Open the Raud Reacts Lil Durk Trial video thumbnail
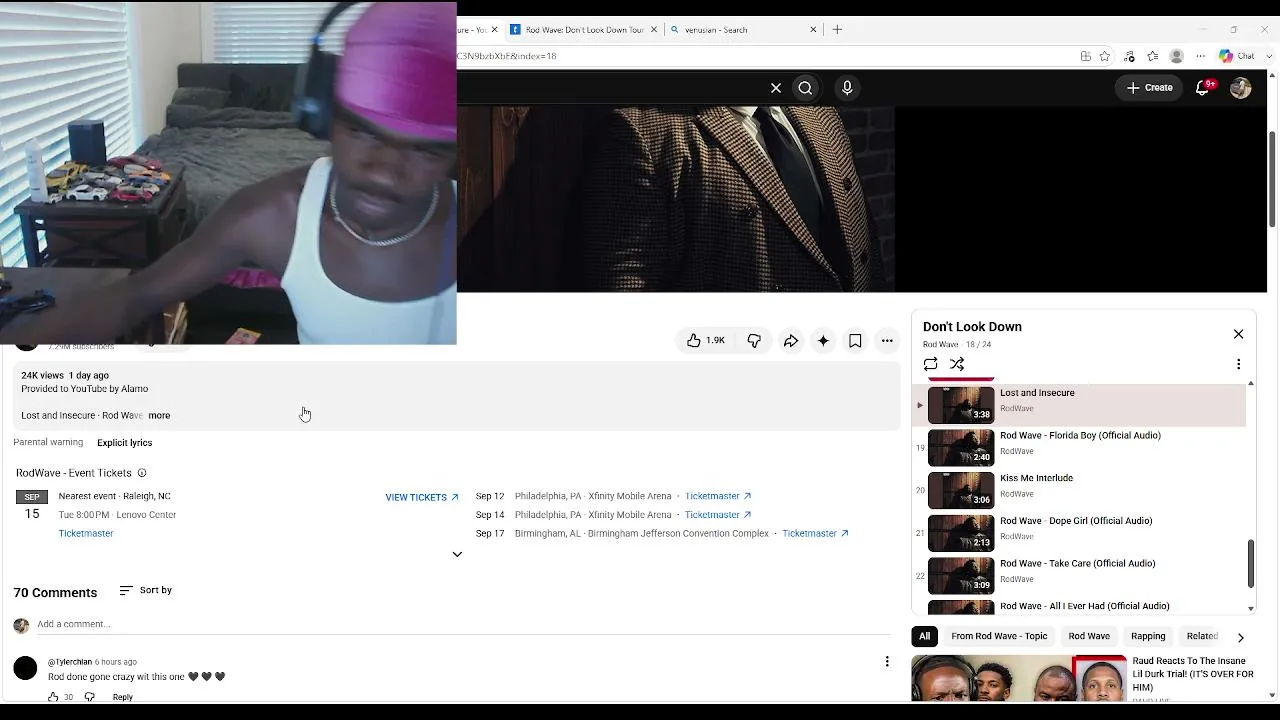The width and height of the screenshot is (1280, 720). coord(1019,679)
